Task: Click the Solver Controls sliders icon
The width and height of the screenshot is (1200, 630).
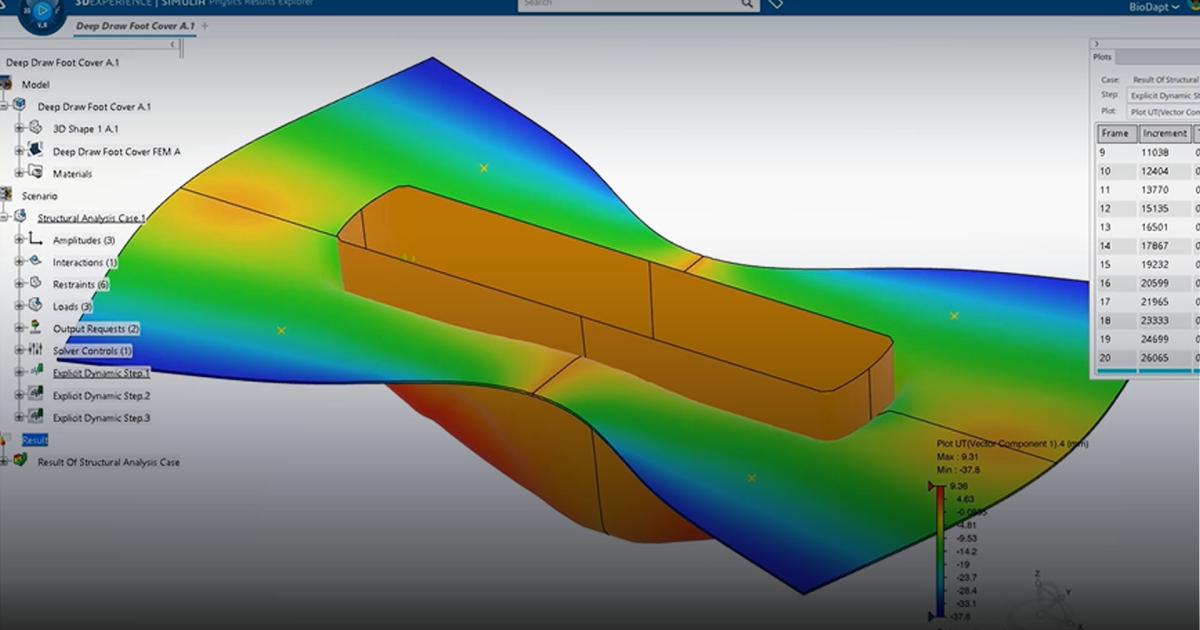Action: pos(36,350)
